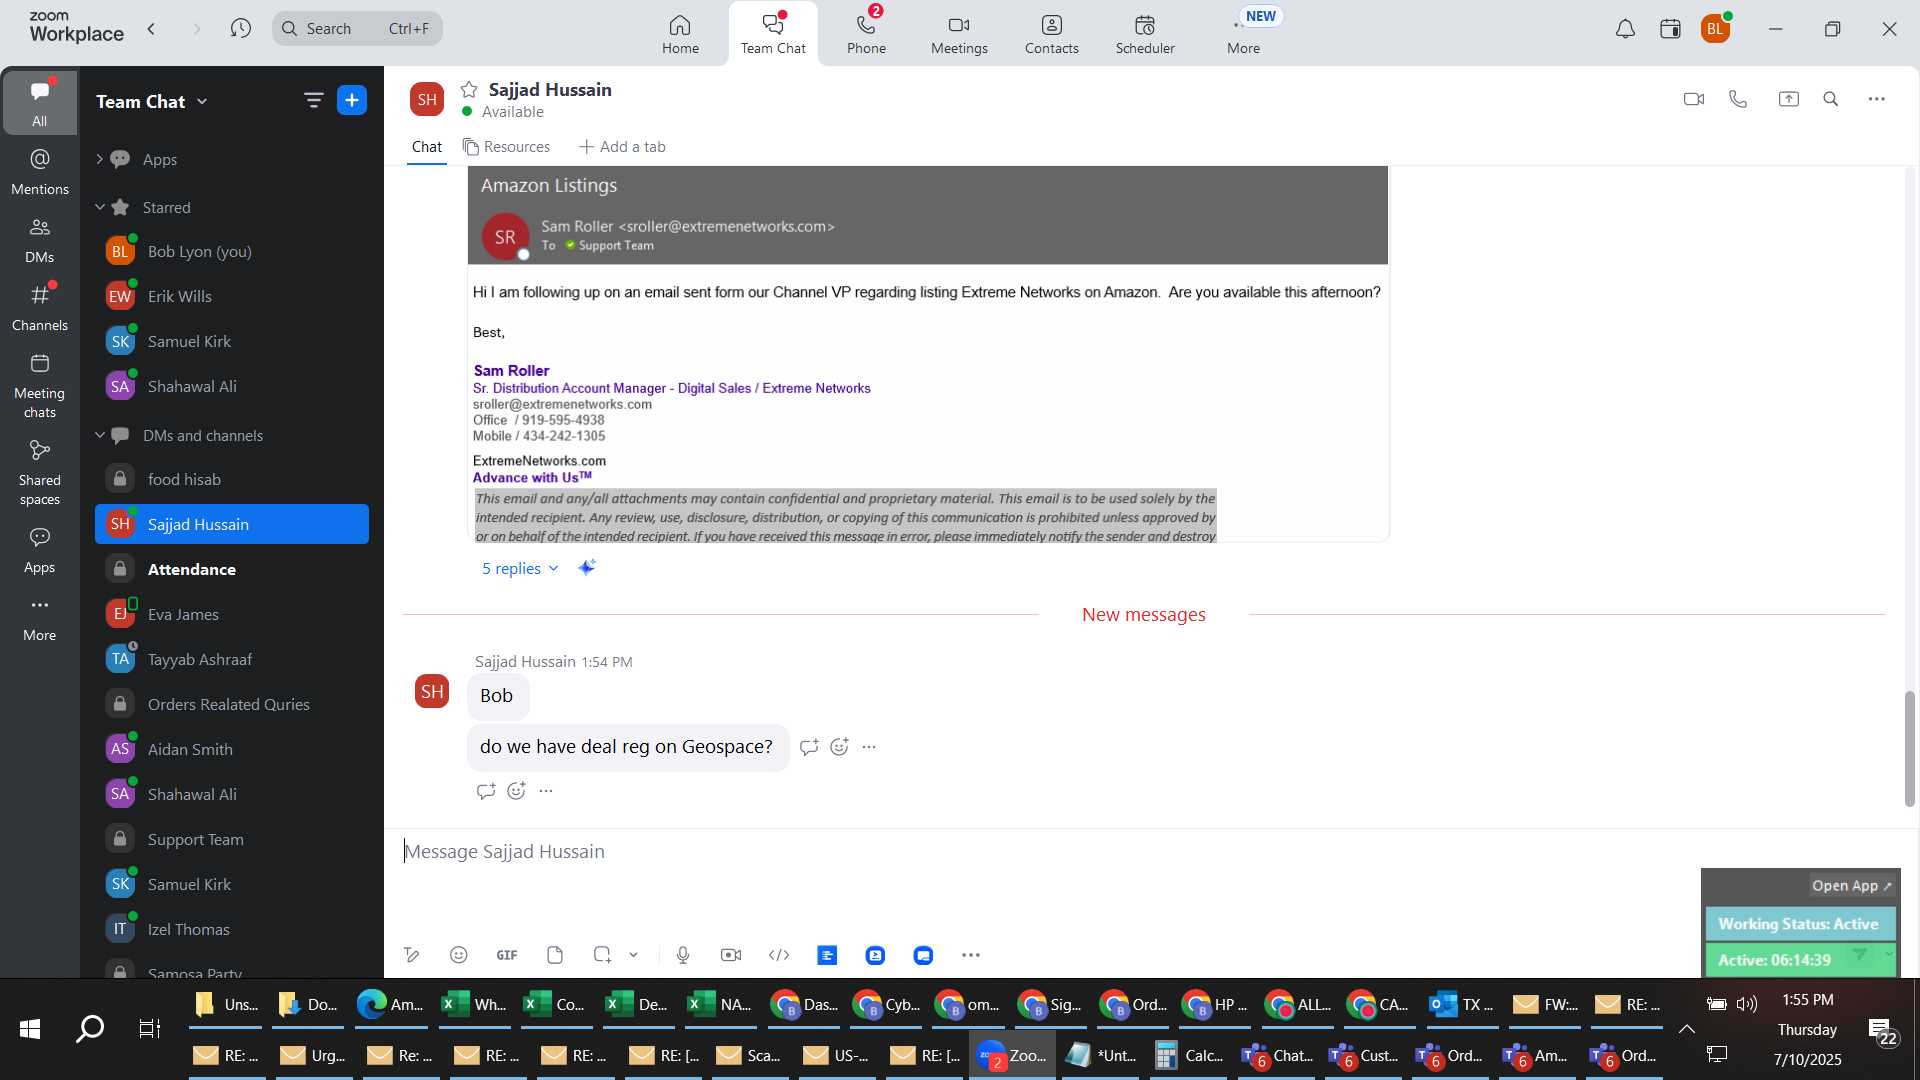Viewport: 1920px width, 1080px height.
Task: Open the Home tab
Action: click(x=680, y=34)
